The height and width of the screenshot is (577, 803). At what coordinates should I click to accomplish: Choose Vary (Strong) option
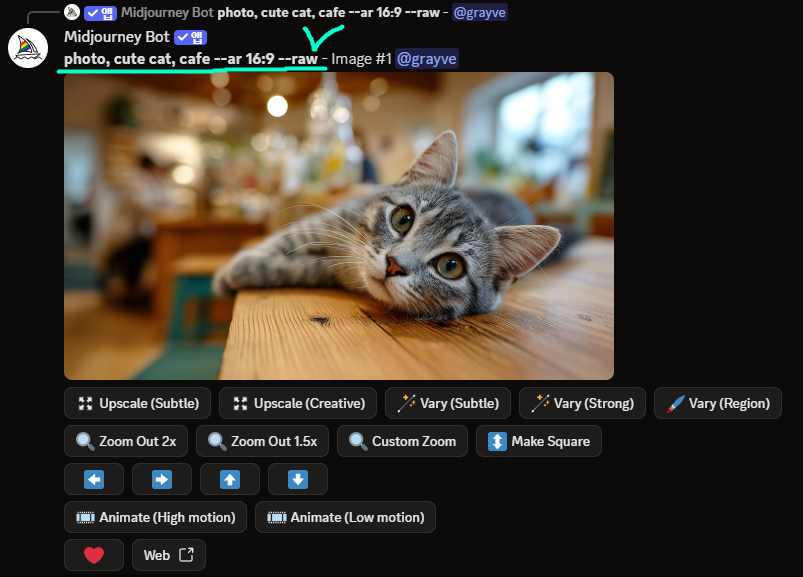(x=582, y=403)
